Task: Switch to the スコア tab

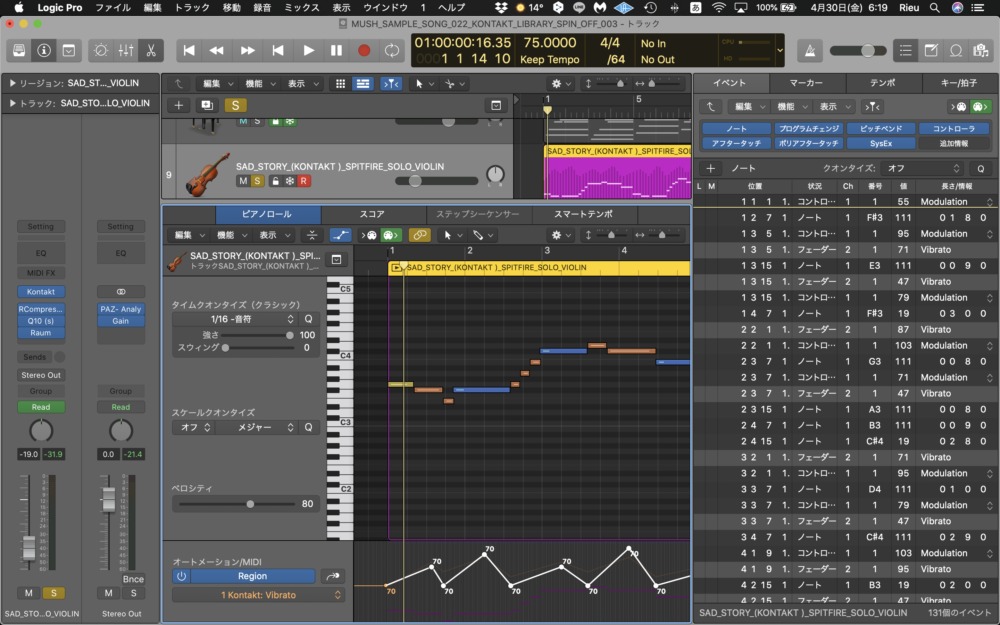Action: pyautogui.click(x=372, y=214)
